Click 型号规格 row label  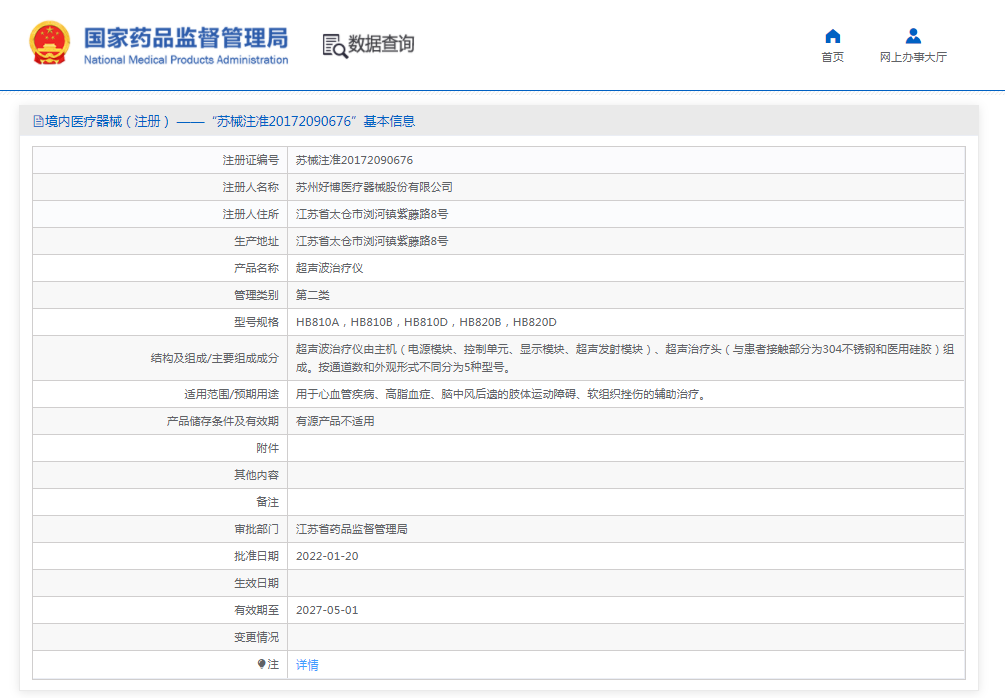click(256, 322)
